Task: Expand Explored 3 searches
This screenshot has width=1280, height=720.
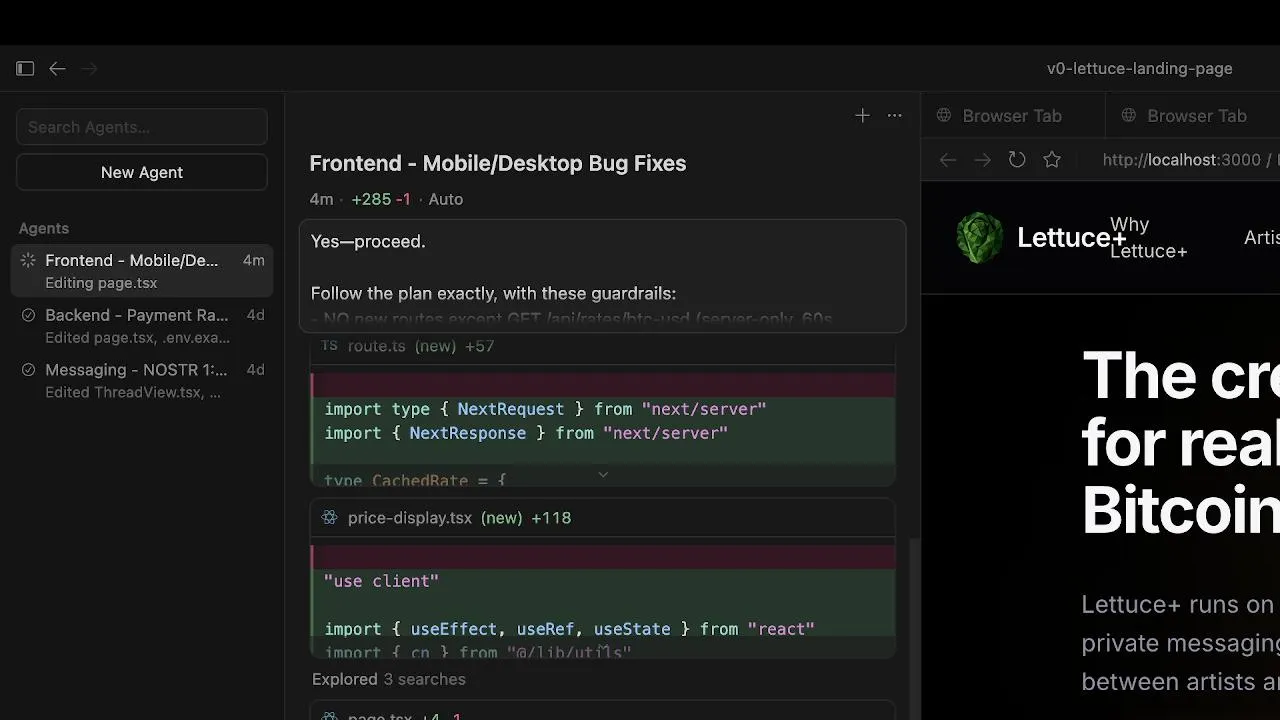Action: pyautogui.click(x=389, y=679)
